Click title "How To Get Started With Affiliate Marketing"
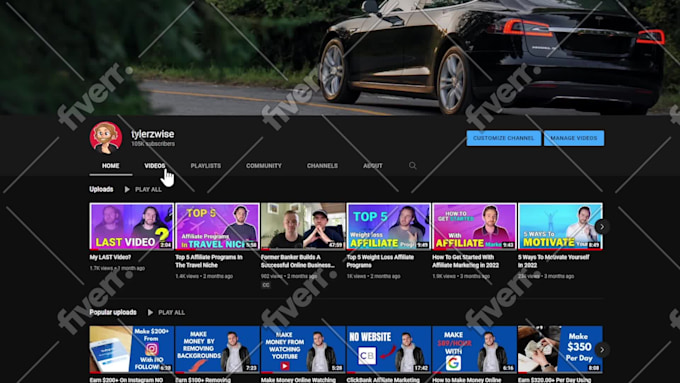680x383 pixels. (x=465, y=261)
